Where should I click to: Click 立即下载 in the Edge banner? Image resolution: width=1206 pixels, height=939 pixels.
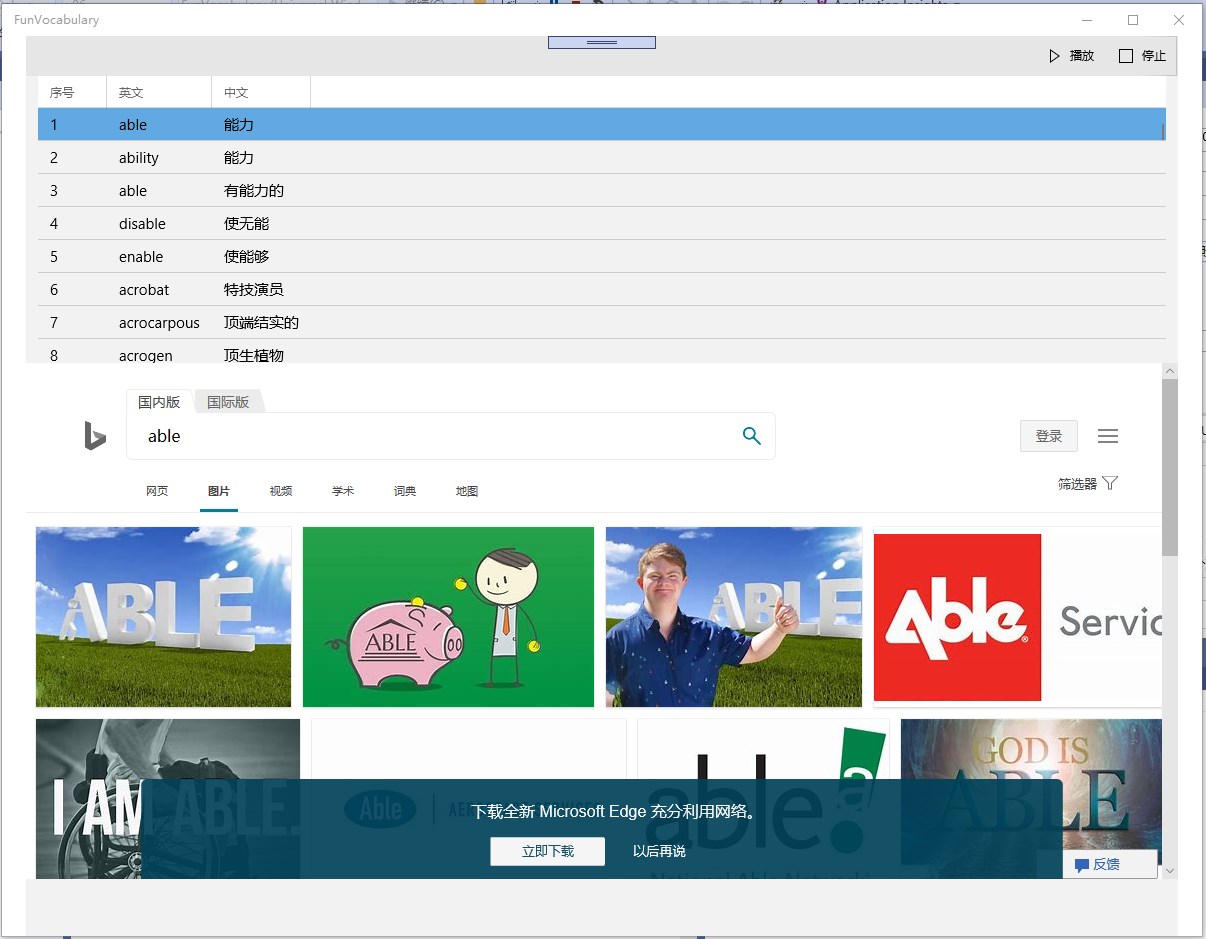click(548, 851)
